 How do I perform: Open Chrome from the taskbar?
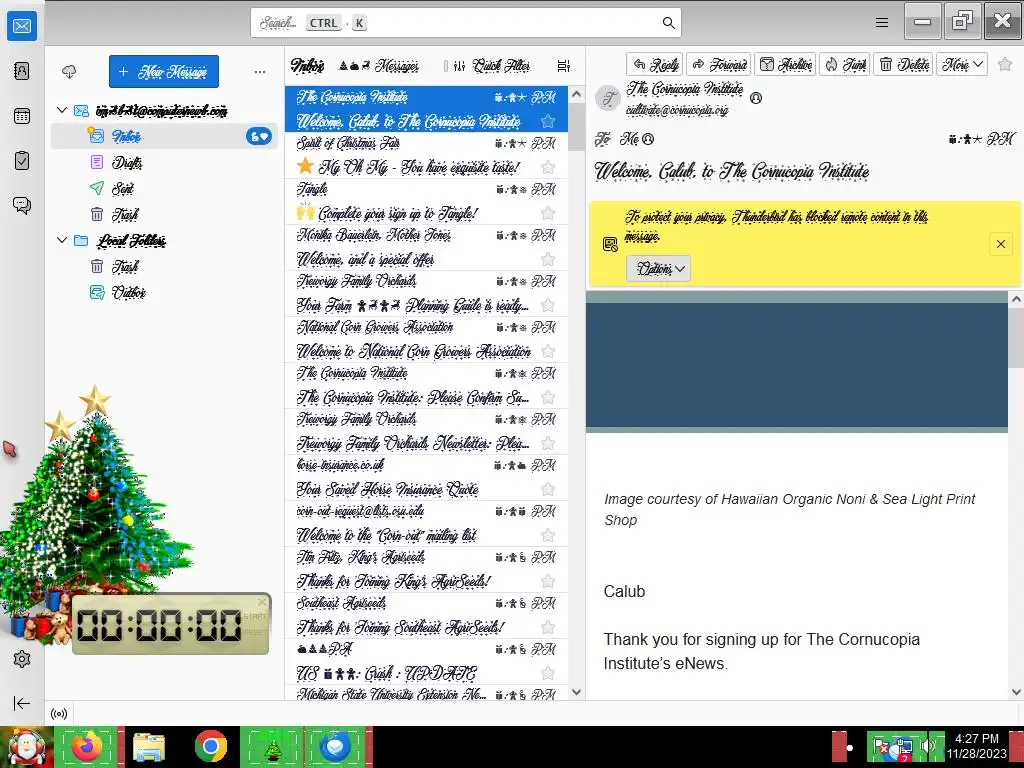click(x=210, y=746)
